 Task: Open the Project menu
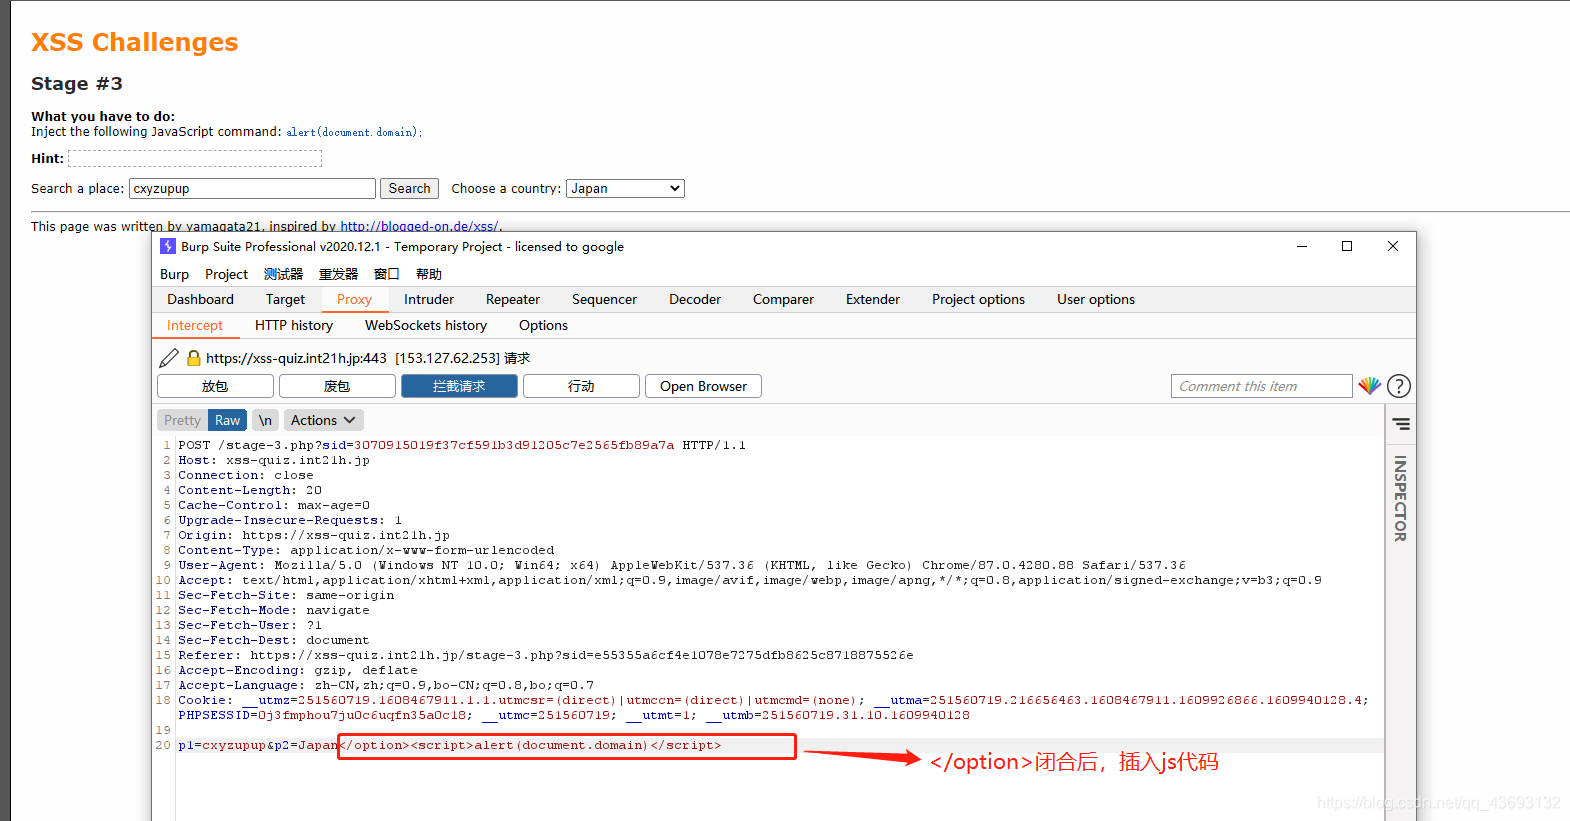[226, 274]
